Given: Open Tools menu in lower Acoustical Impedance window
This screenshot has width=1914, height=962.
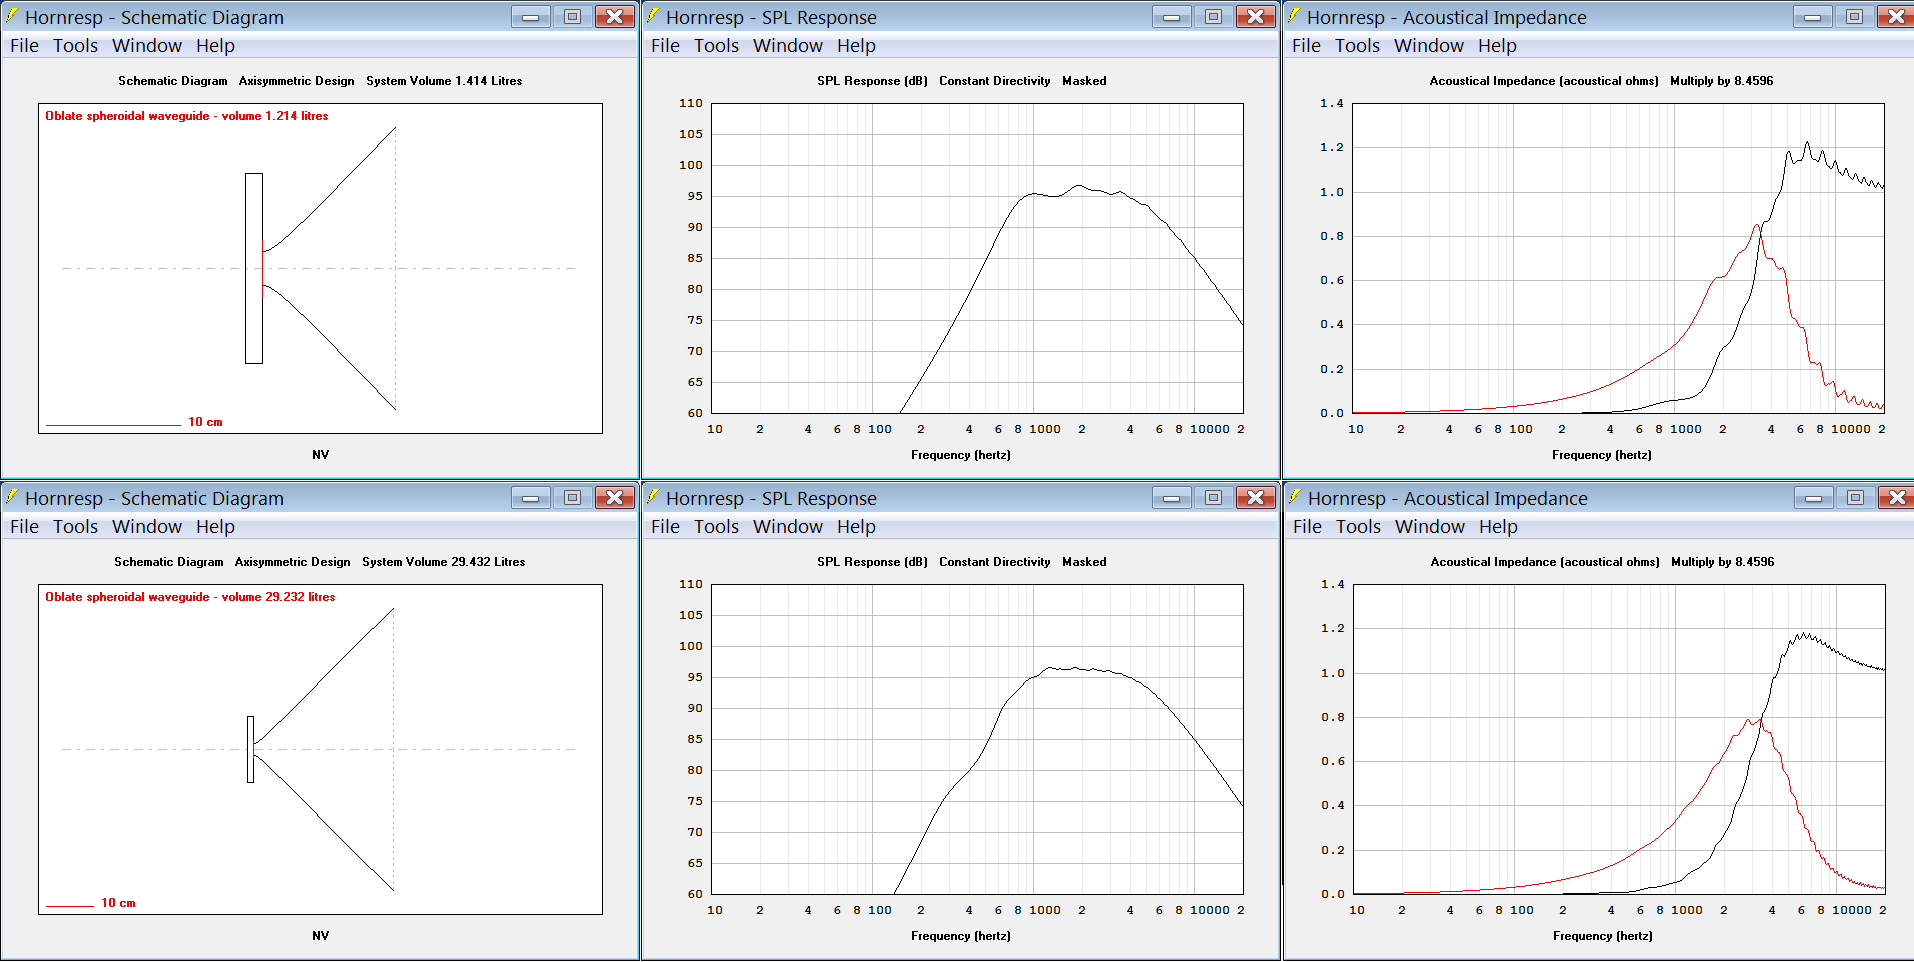Looking at the screenshot, I should point(1358,527).
